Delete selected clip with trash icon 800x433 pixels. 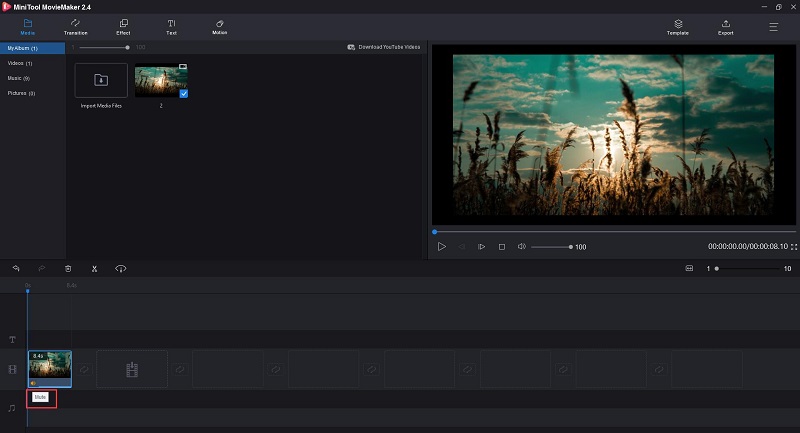[x=68, y=268]
